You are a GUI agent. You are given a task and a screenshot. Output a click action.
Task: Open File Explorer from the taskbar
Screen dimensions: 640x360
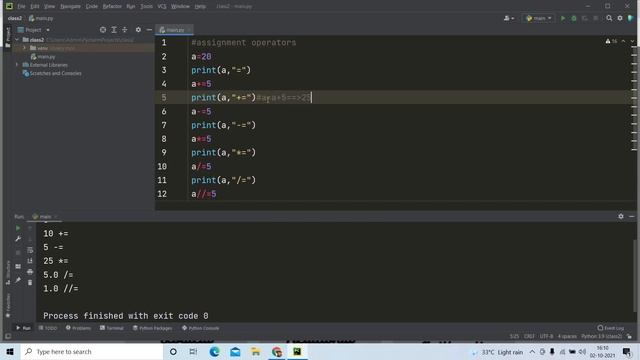point(256,352)
